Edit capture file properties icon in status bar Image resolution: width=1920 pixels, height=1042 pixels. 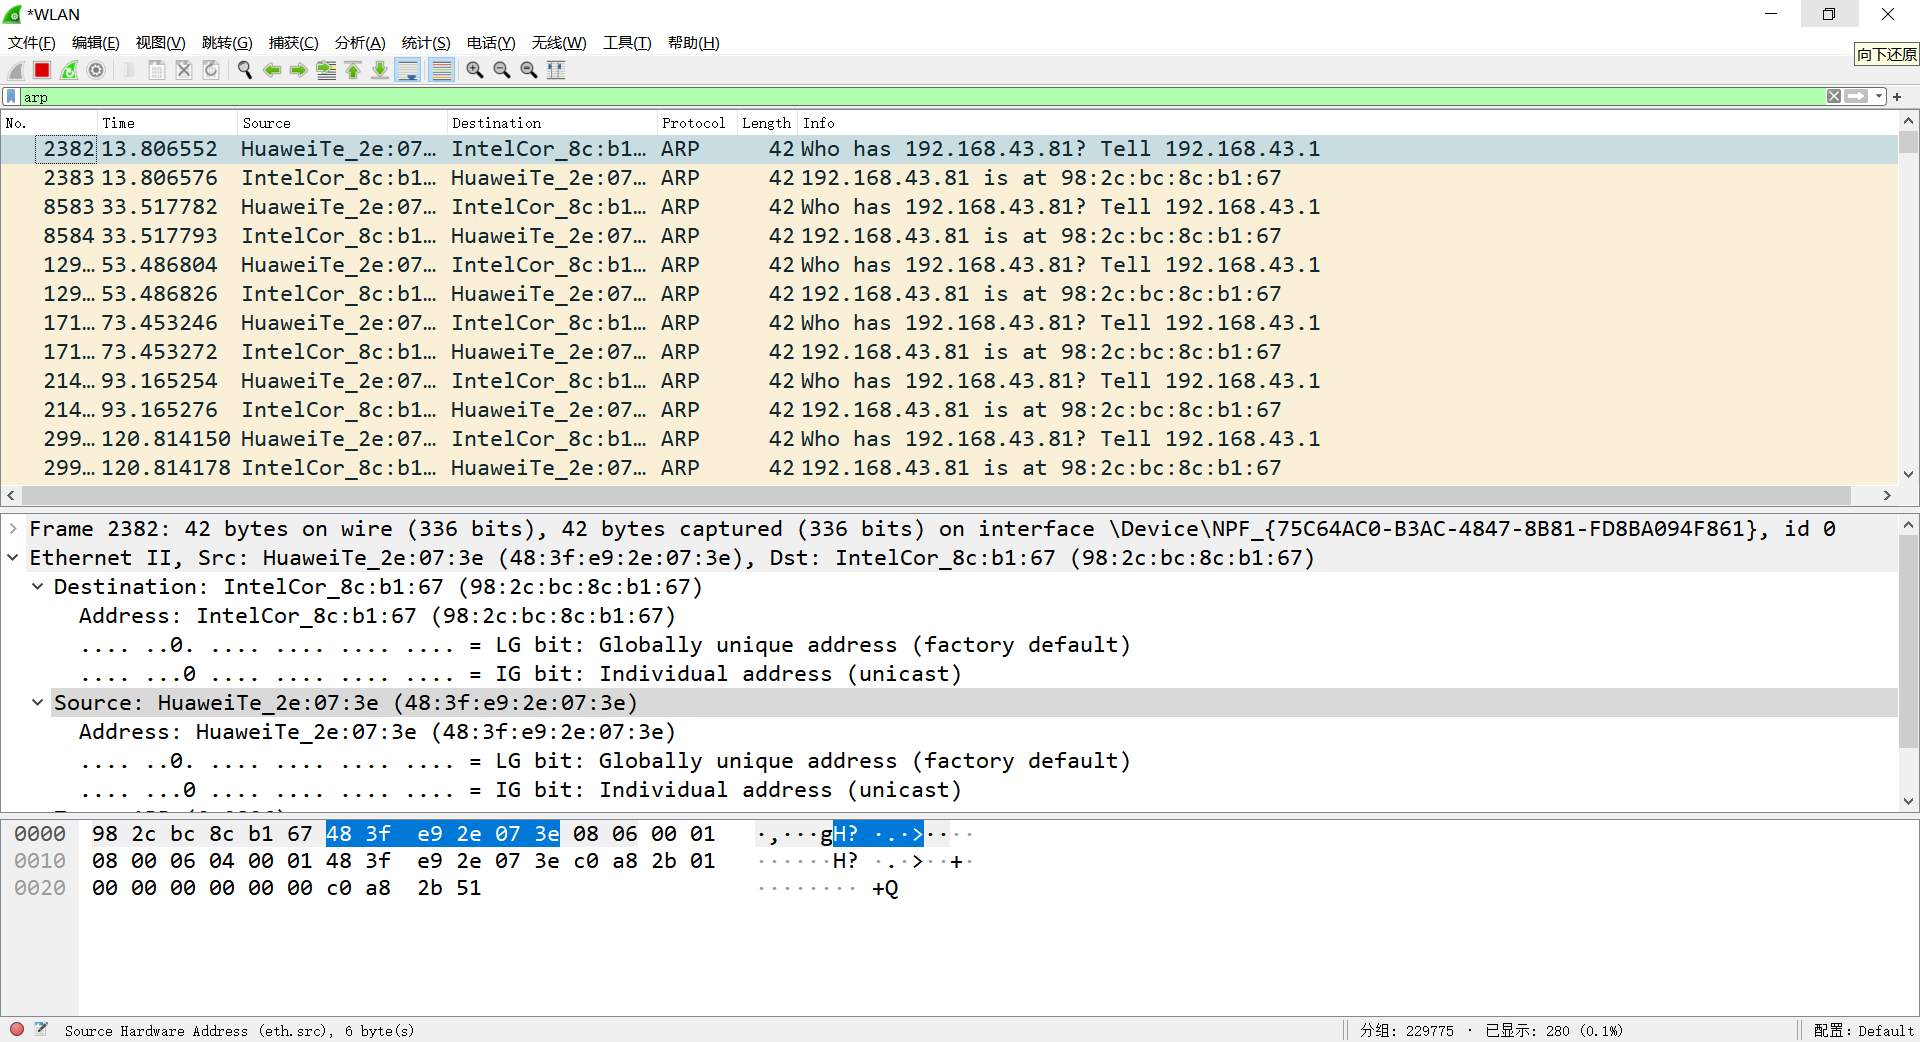(x=41, y=1029)
